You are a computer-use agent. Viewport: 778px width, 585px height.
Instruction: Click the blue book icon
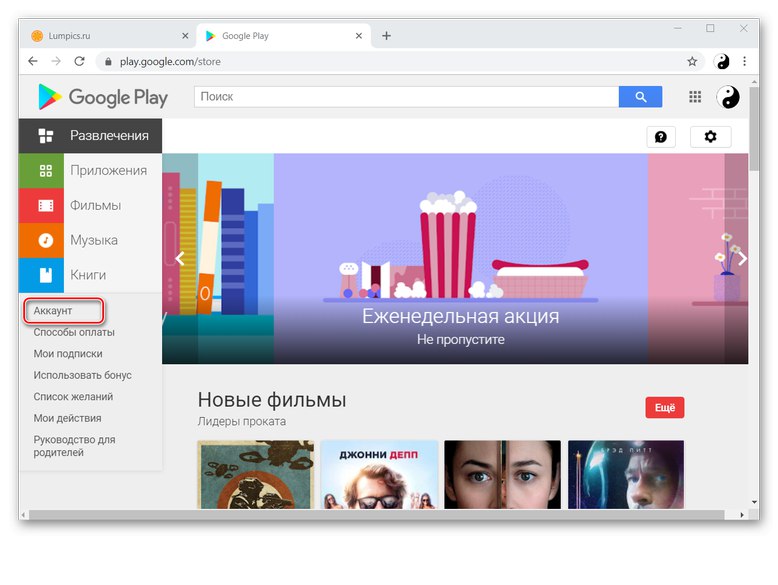click(46, 275)
